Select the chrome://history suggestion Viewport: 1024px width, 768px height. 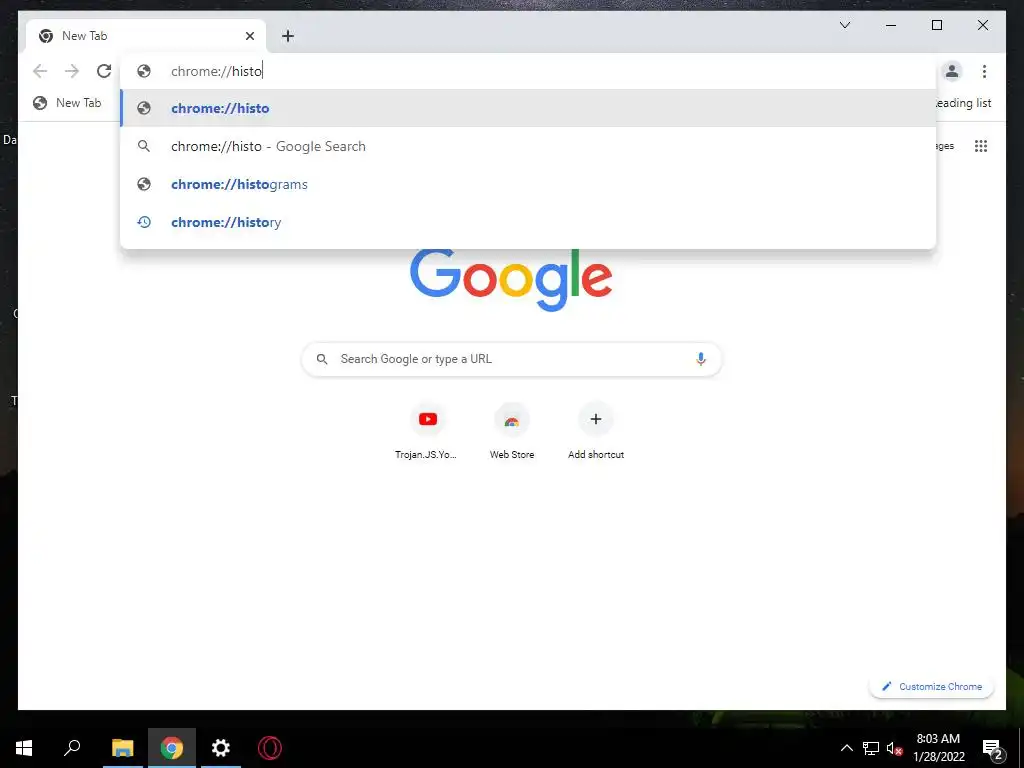(x=528, y=222)
